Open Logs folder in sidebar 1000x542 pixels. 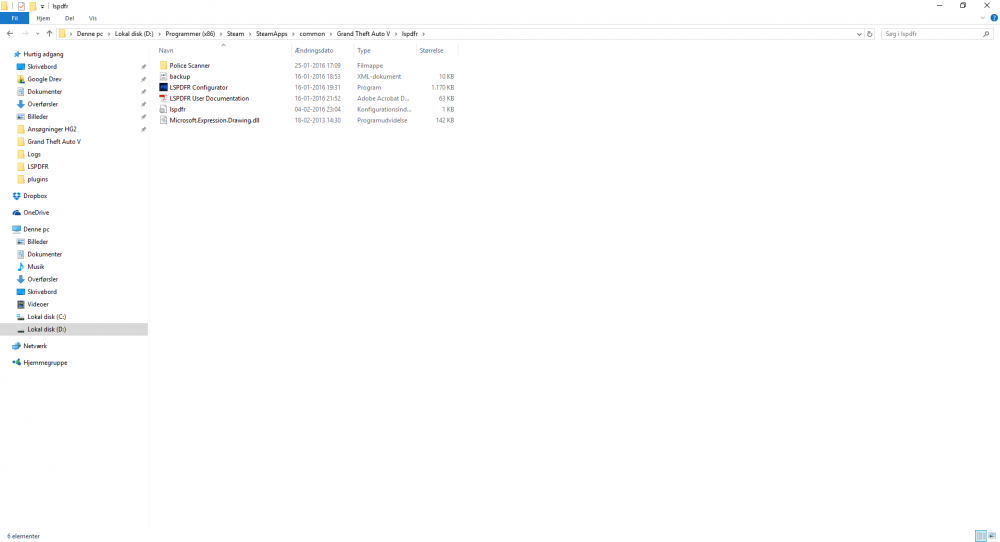coord(34,154)
